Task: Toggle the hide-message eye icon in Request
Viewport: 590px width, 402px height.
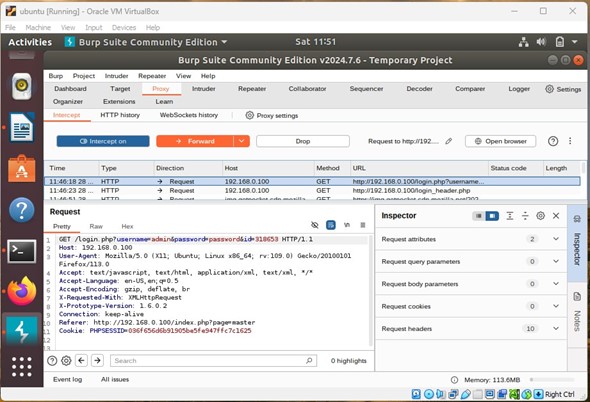Action: point(315,225)
